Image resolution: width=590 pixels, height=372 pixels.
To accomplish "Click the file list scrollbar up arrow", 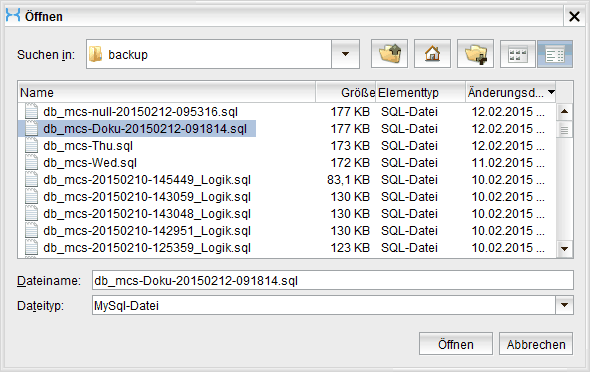I will (564, 111).
